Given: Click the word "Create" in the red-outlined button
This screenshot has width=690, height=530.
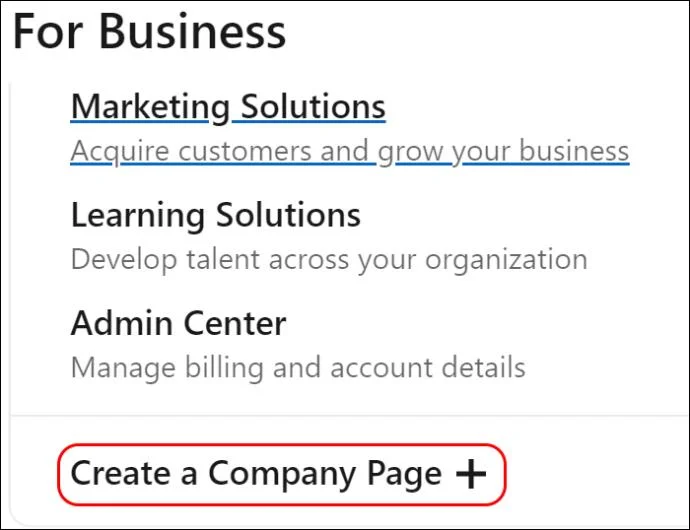Looking at the screenshot, I should pos(119,474).
